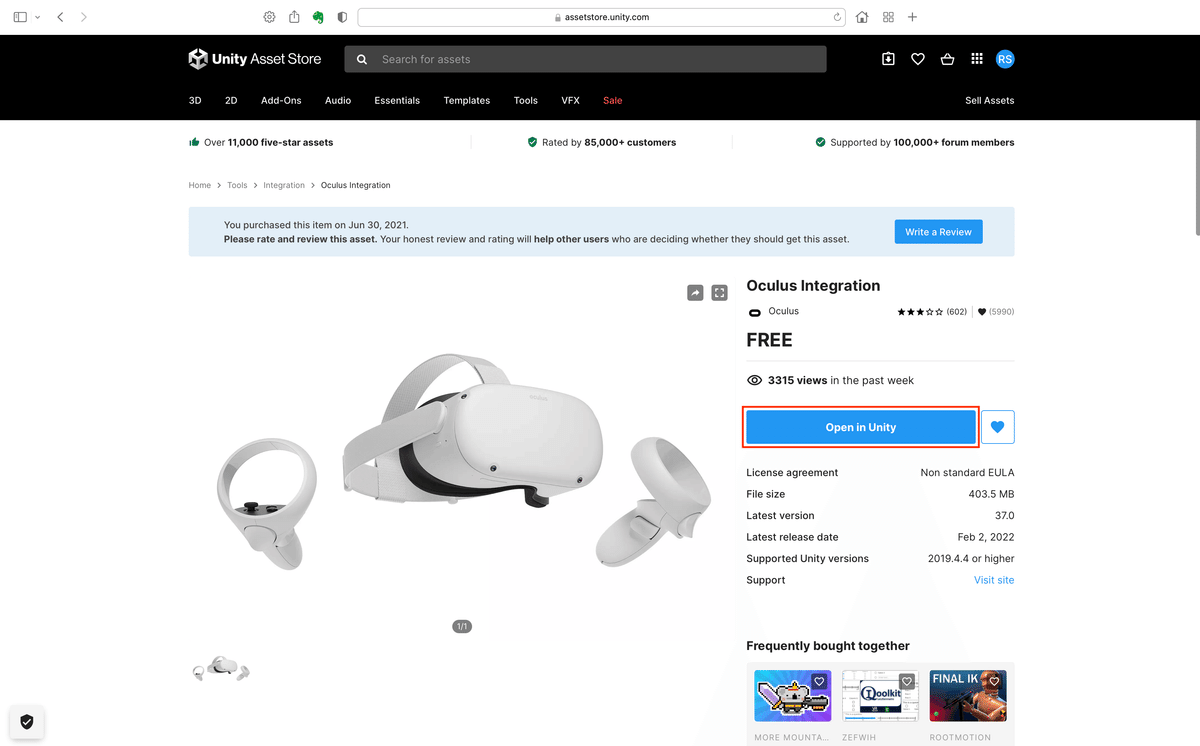Click the Write a Review button
The image size is (1200, 746).
[x=939, y=232]
